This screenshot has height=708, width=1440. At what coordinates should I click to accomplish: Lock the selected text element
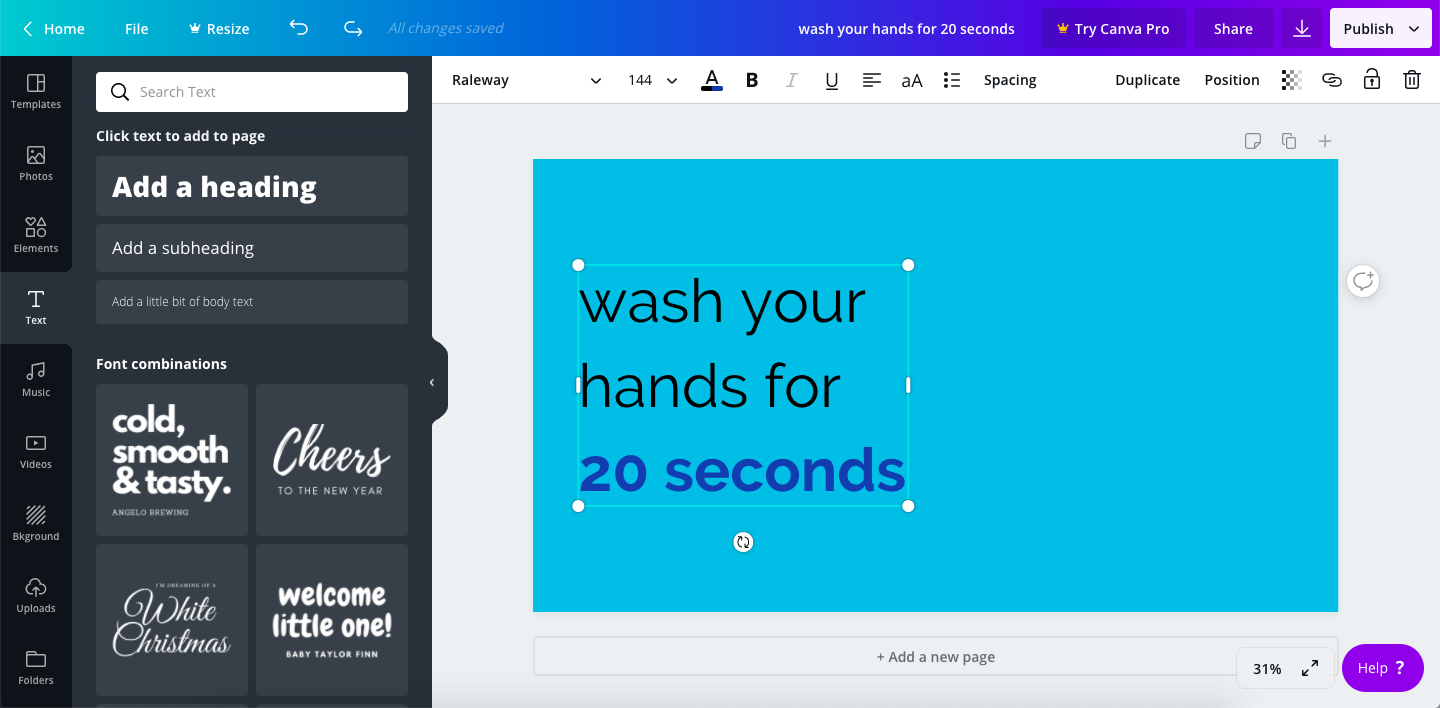point(1371,79)
